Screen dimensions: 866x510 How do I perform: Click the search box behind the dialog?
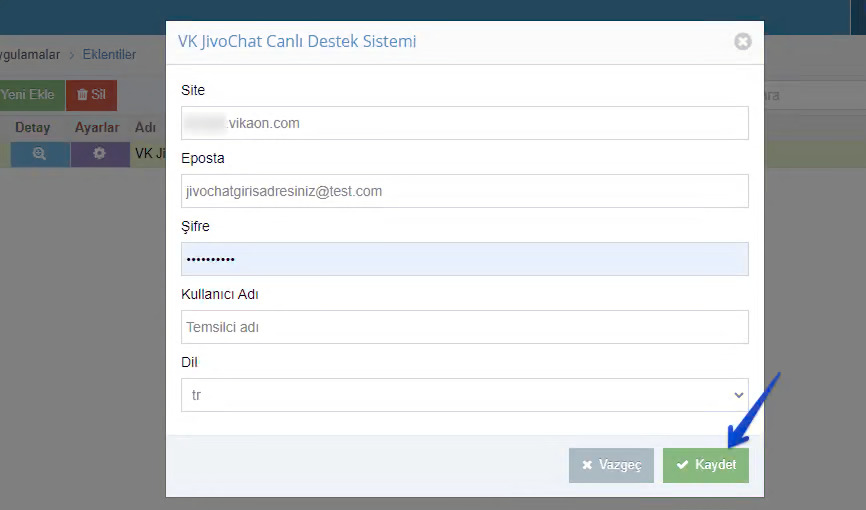pos(815,95)
